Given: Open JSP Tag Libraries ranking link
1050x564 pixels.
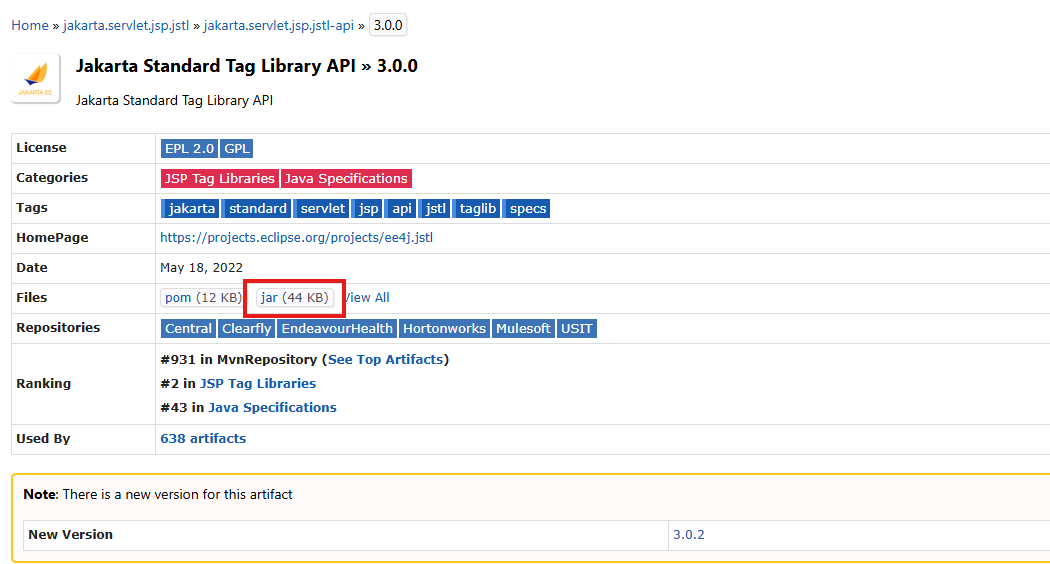Looking at the screenshot, I should [258, 384].
